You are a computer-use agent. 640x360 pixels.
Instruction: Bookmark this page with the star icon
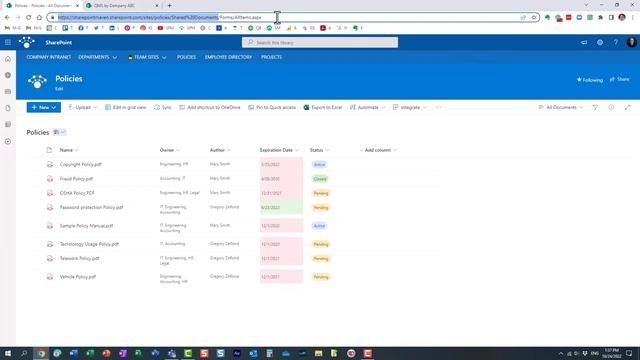pos(533,18)
